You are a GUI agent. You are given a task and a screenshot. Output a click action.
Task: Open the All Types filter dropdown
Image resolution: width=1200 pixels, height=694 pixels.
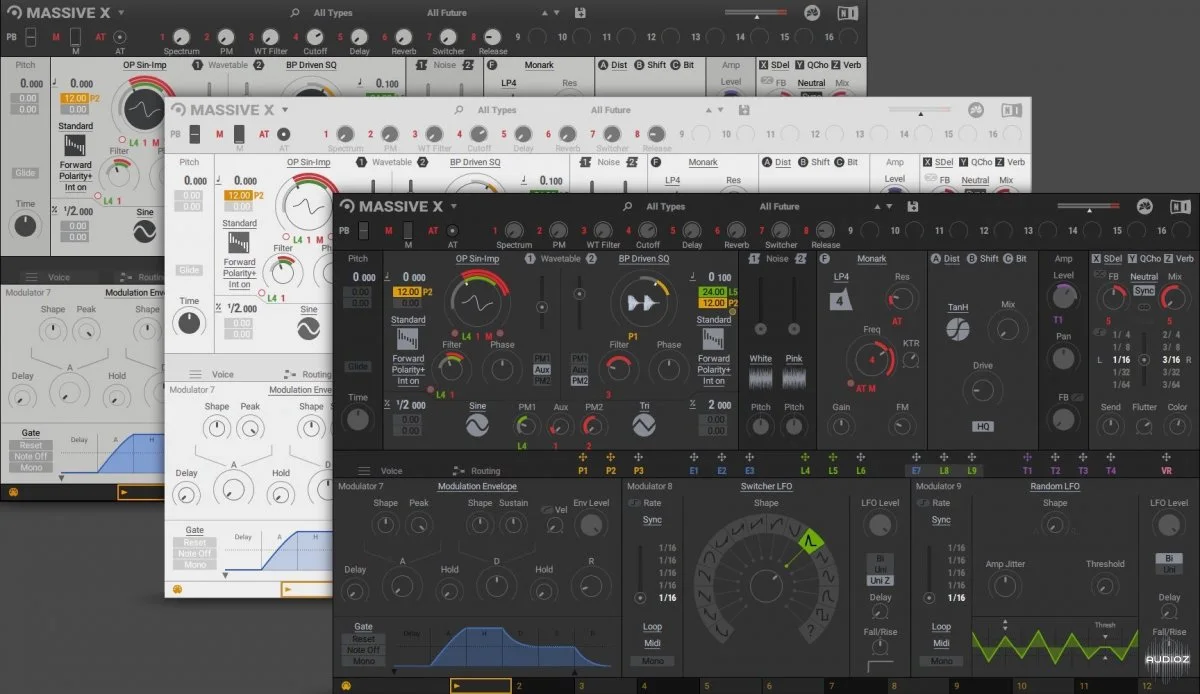[x=665, y=207]
